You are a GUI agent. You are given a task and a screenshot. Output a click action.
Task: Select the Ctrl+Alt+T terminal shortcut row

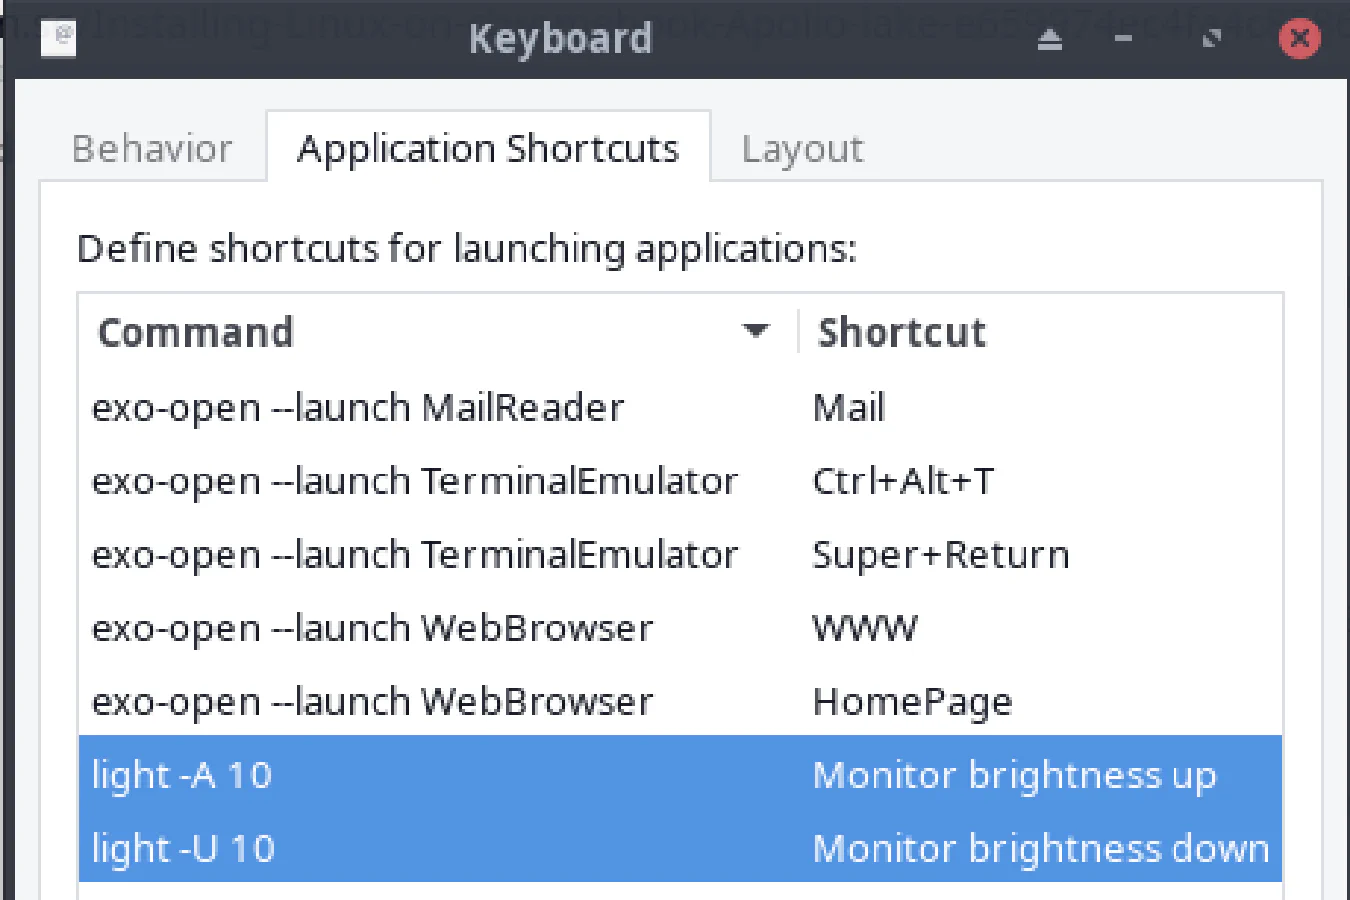click(x=400, y=481)
